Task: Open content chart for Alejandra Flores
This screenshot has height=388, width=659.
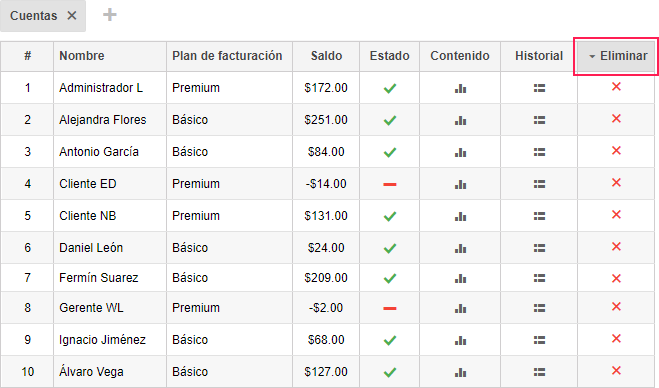Action: pyautogui.click(x=460, y=120)
